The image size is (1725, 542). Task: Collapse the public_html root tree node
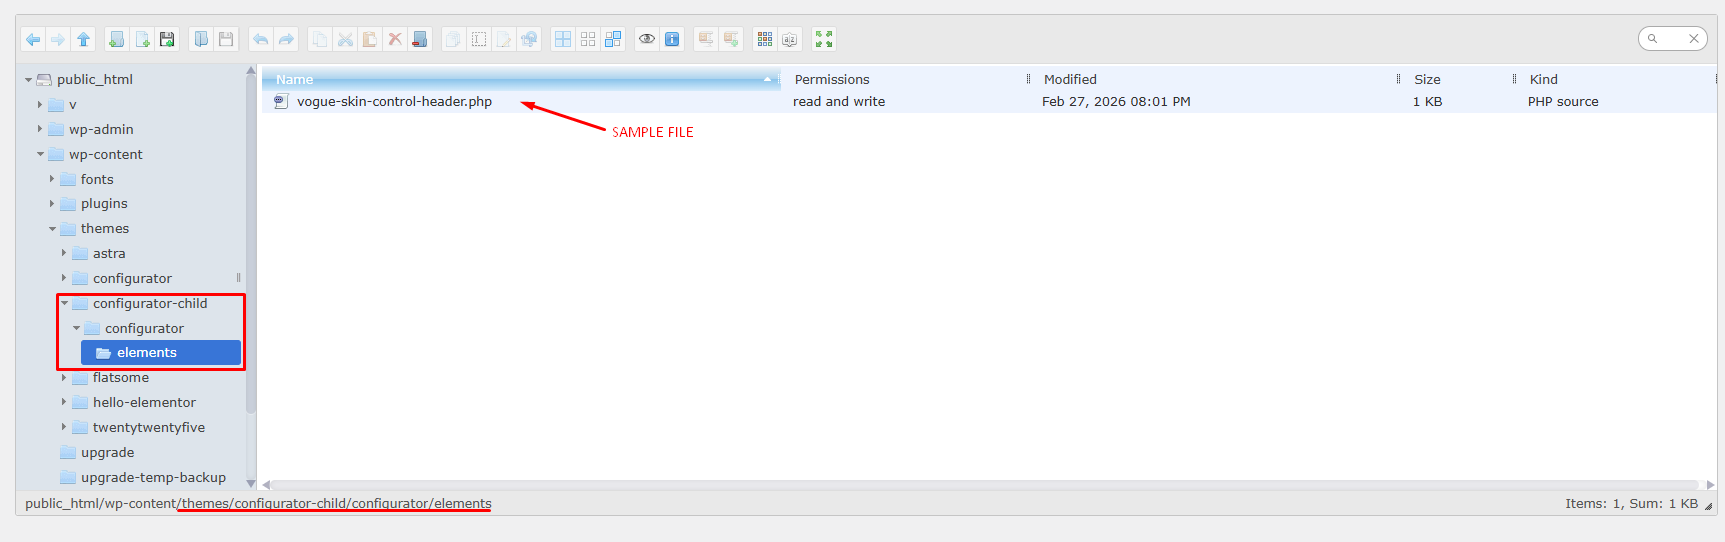28,80
